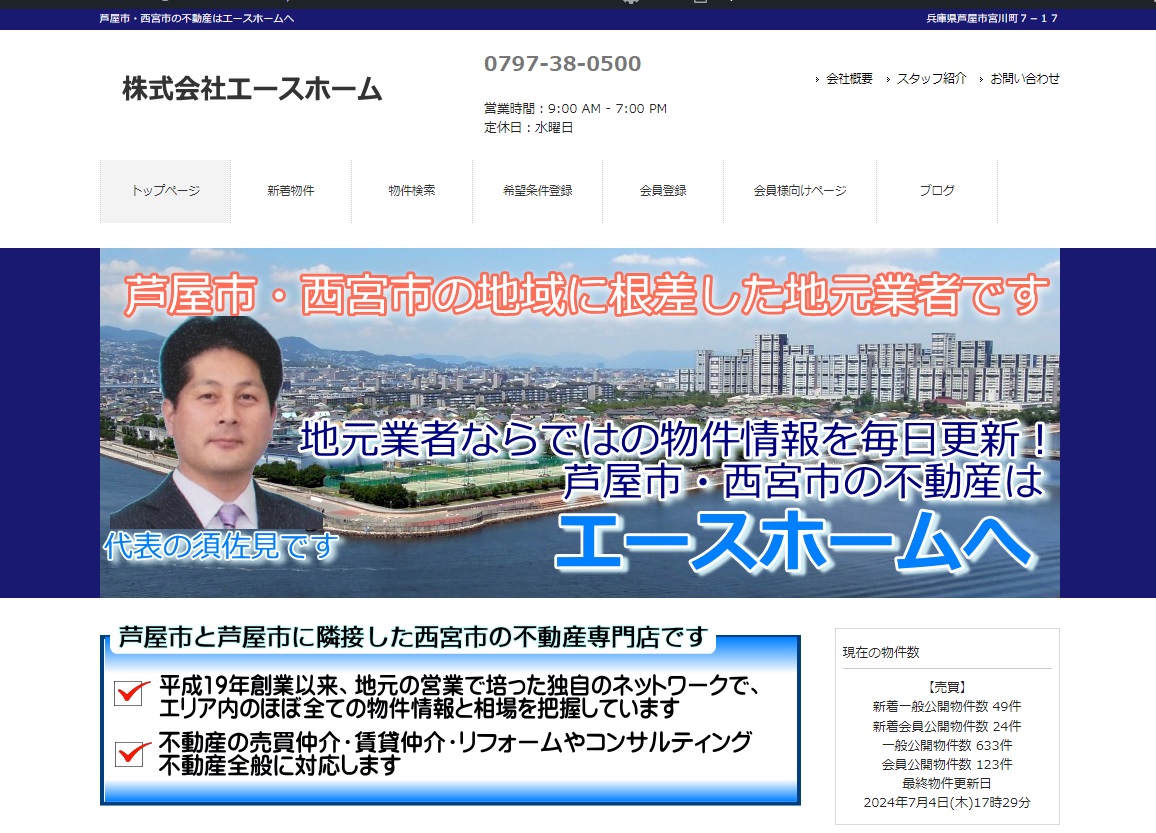This screenshot has width=1156, height=833.
Task: Open the トップページ navigation tab
Action: [x=166, y=191]
